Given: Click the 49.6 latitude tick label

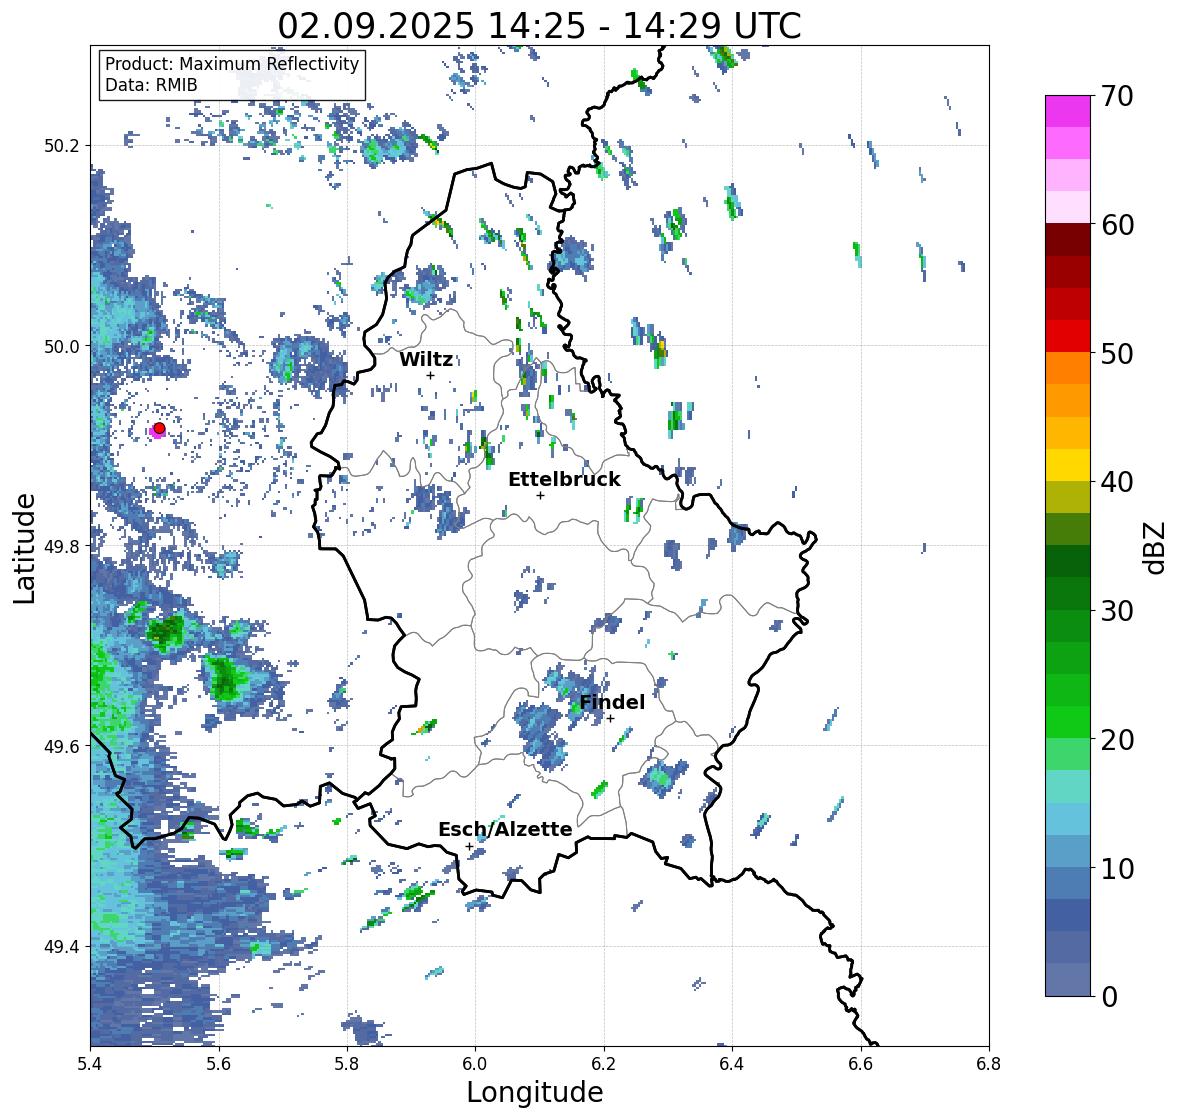Looking at the screenshot, I should tap(62, 746).
